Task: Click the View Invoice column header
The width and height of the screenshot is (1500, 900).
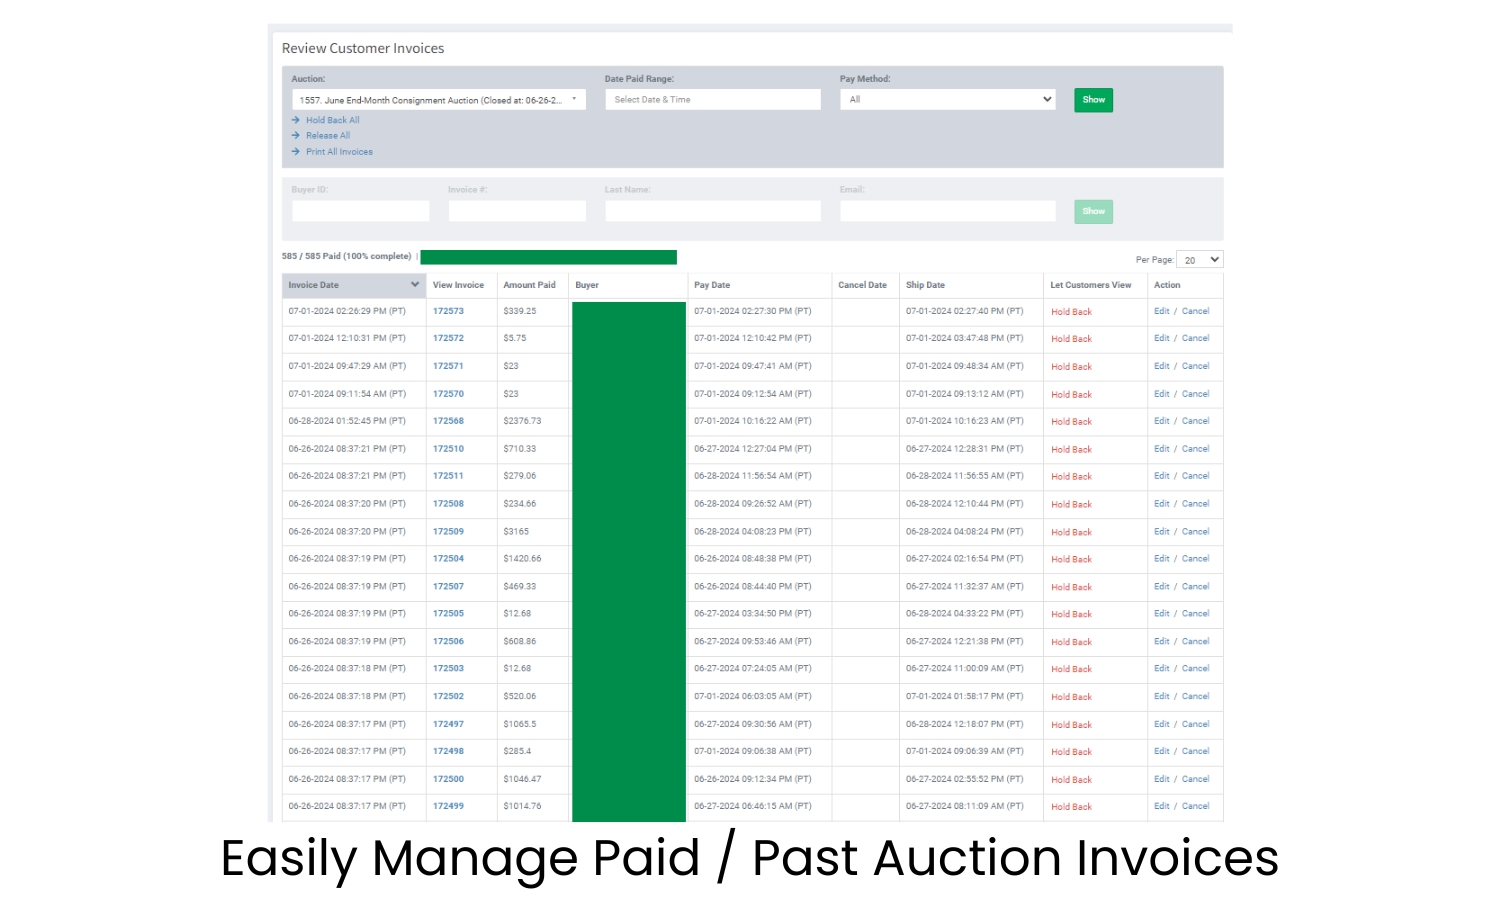Action: pos(458,285)
